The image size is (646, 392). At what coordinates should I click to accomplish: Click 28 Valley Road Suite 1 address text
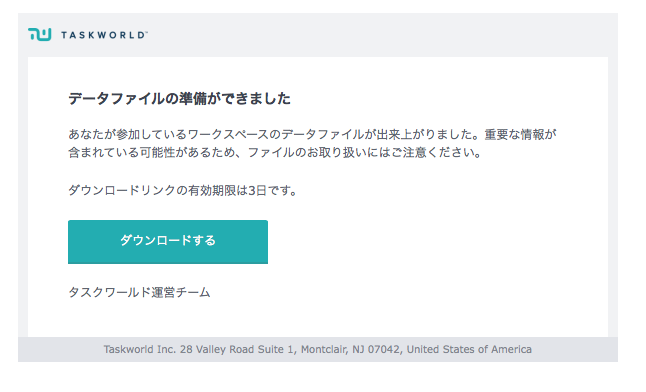pyautogui.click(x=238, y=349)
